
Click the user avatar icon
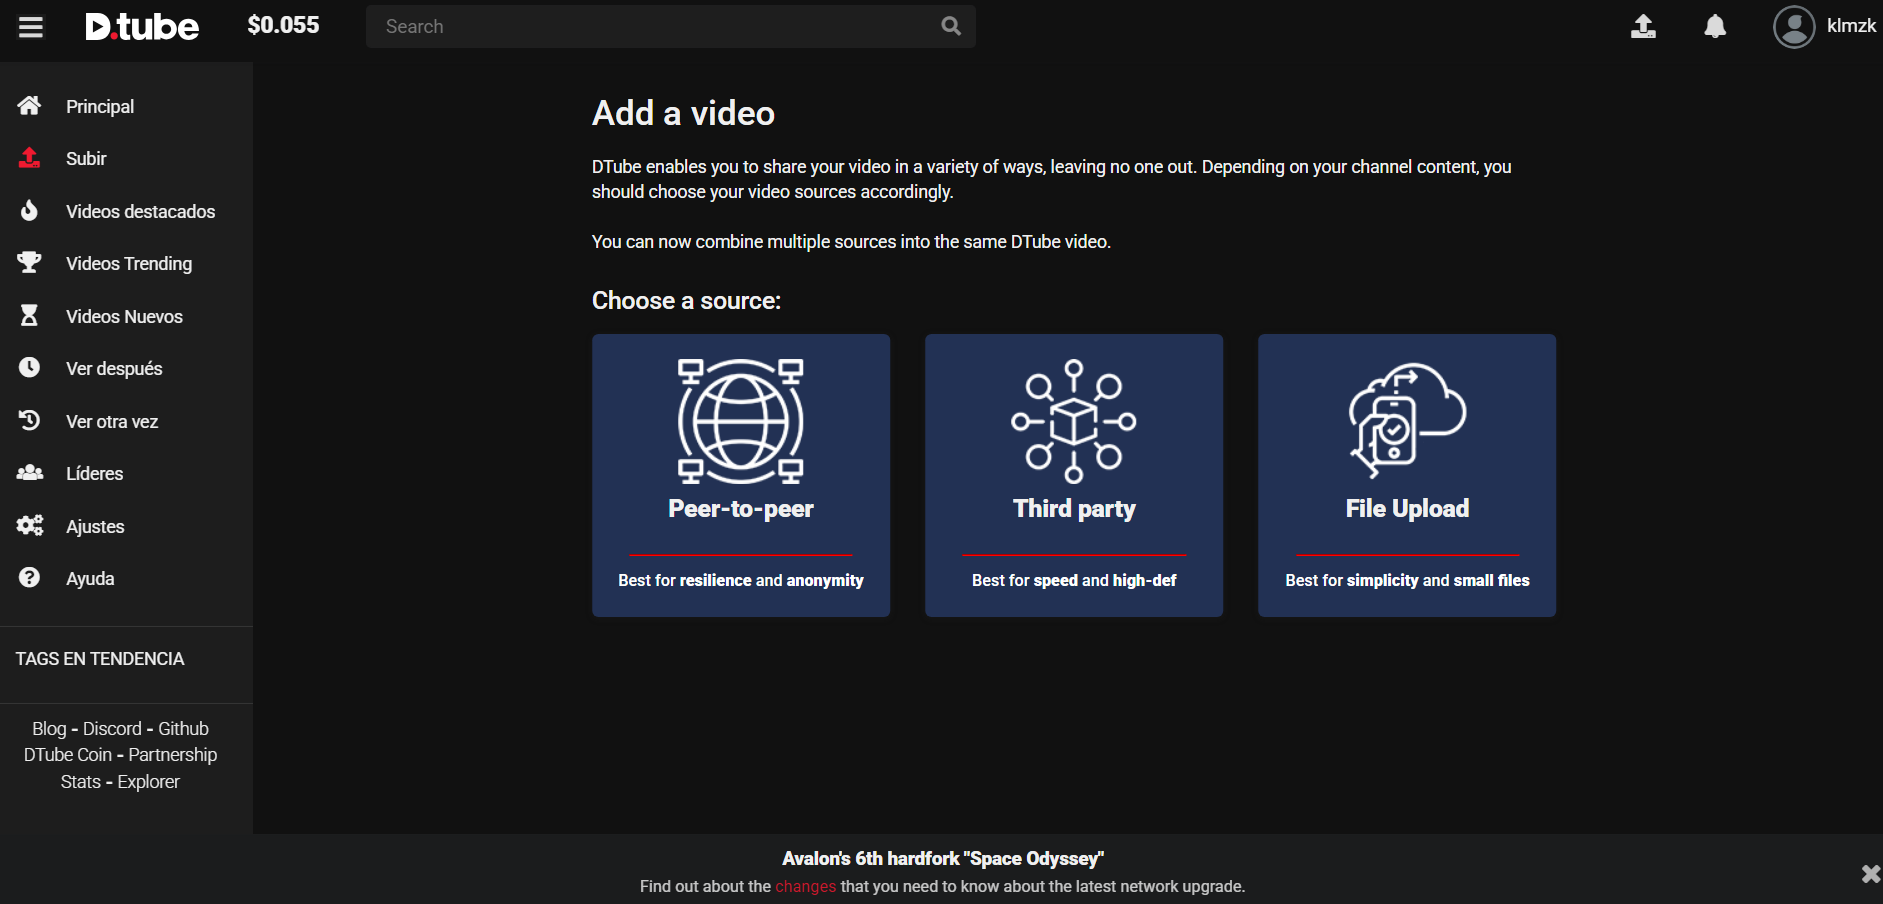pos(1794,27)
